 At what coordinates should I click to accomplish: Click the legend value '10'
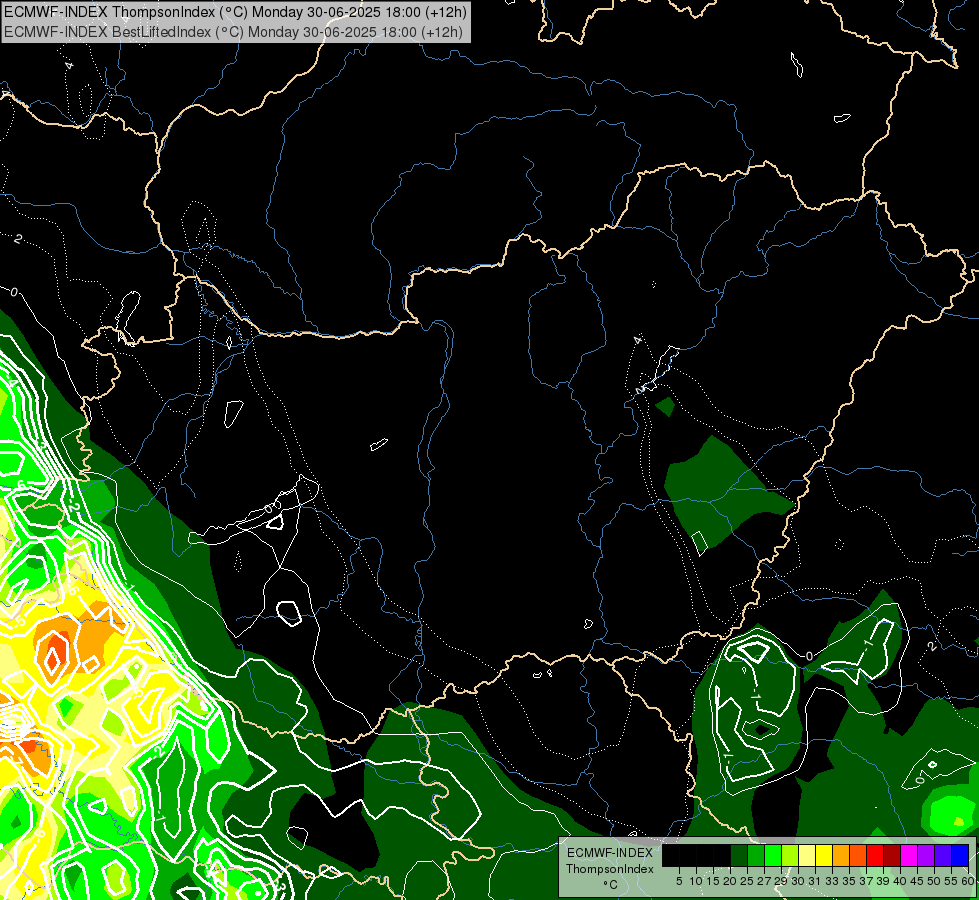click(696, 881)
